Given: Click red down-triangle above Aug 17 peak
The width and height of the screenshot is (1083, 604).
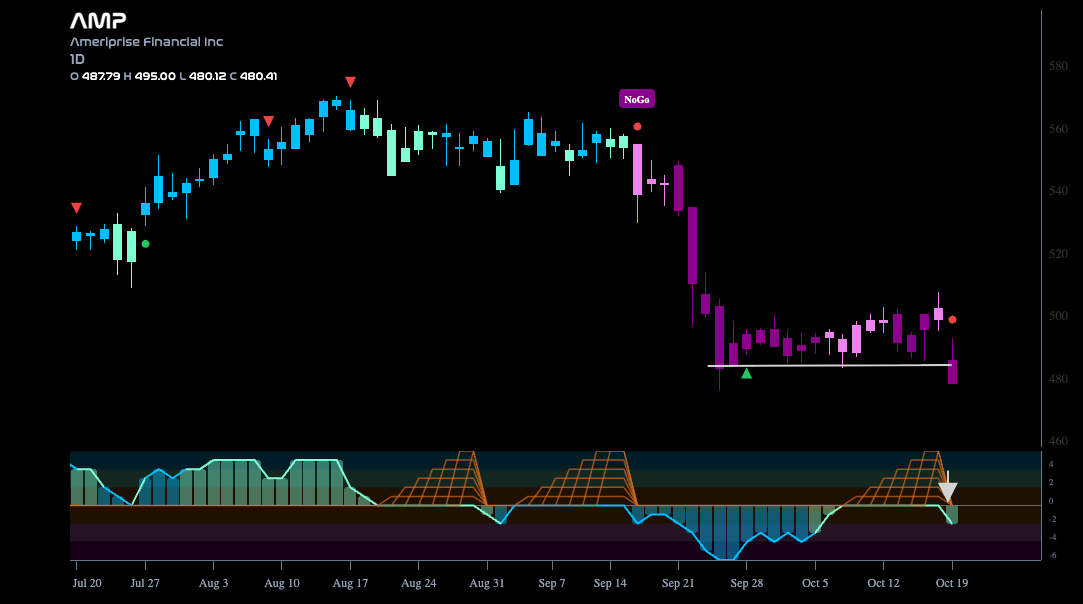Looking at the screenshot, I should pos(350,82).
